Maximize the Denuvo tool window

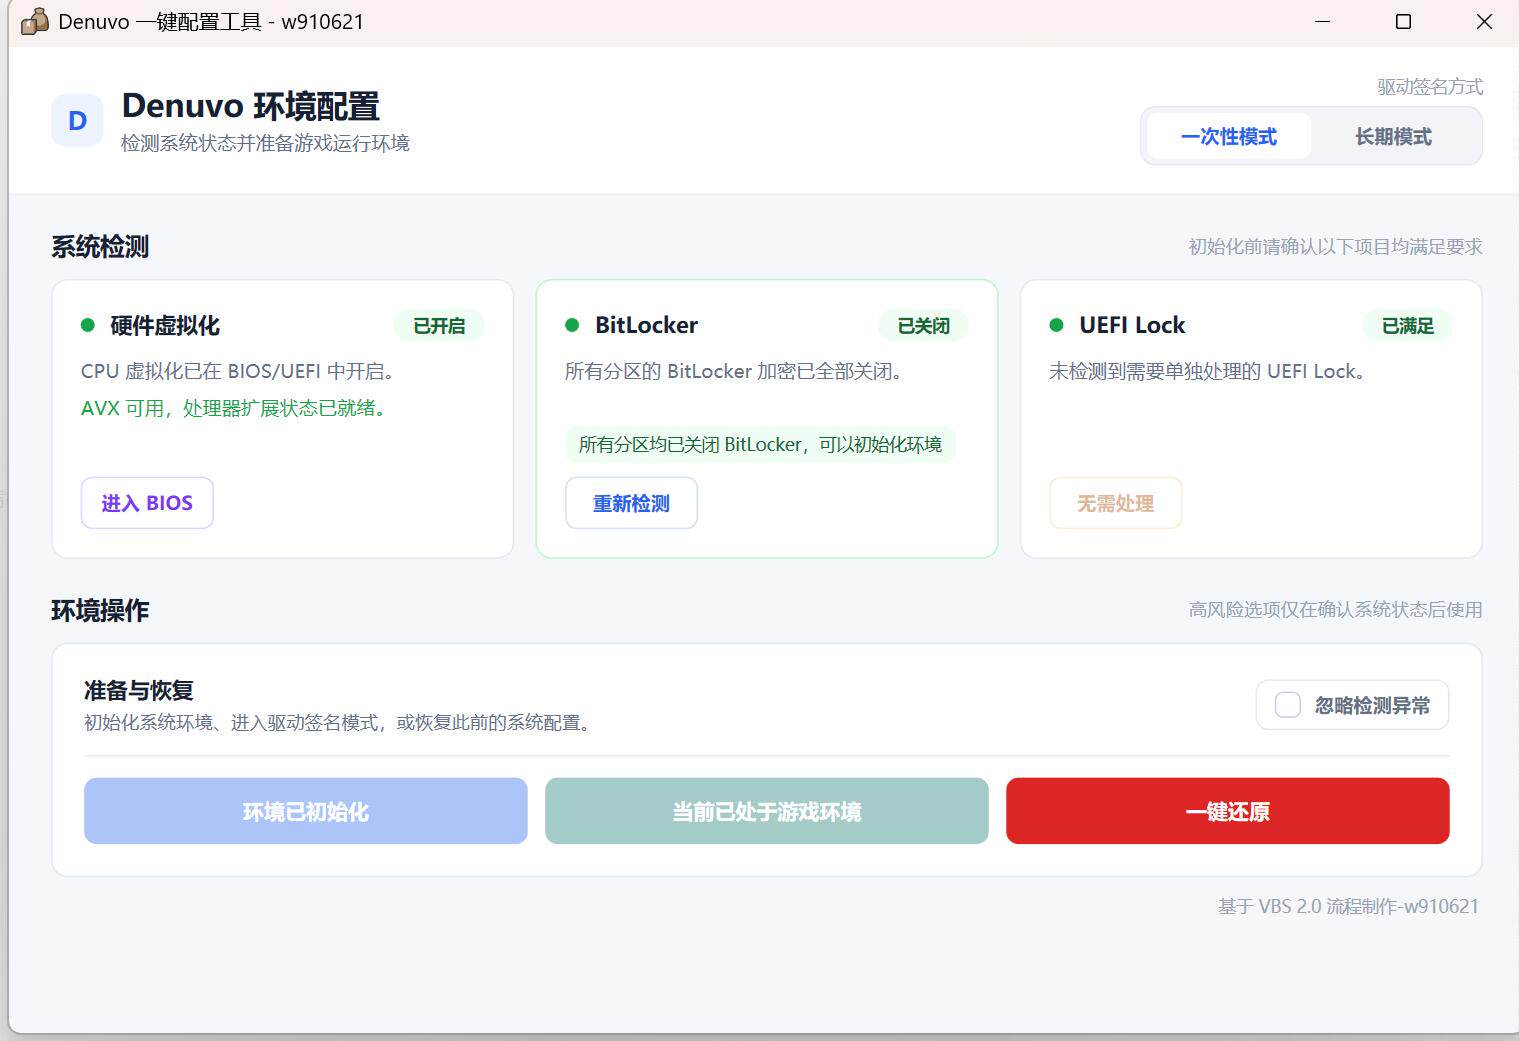point(1403,21)
